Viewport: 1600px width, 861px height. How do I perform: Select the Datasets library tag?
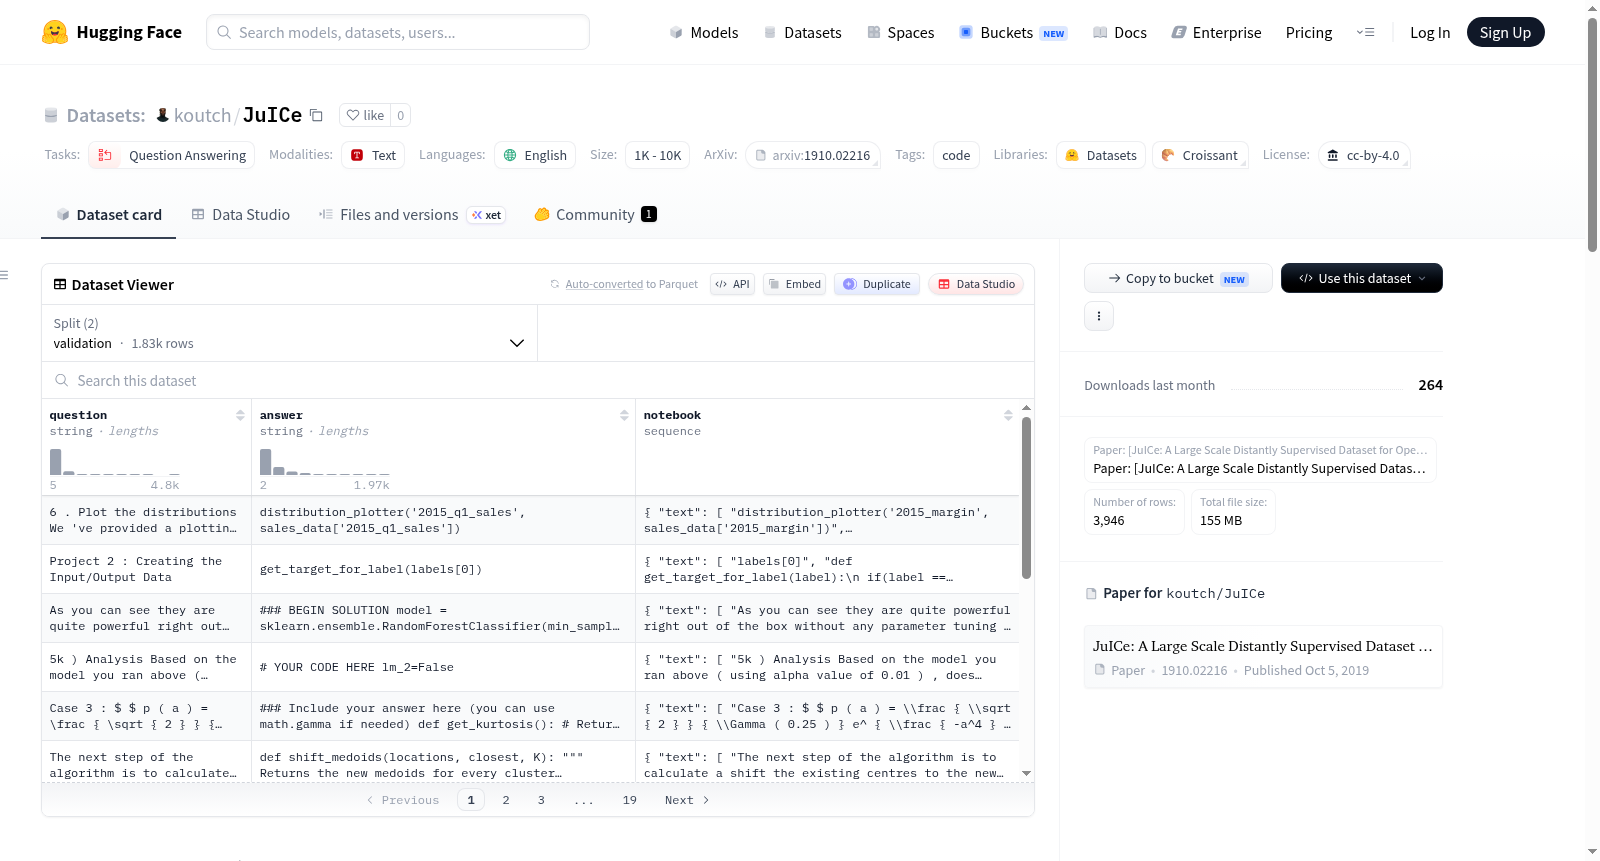[1101, 155]
